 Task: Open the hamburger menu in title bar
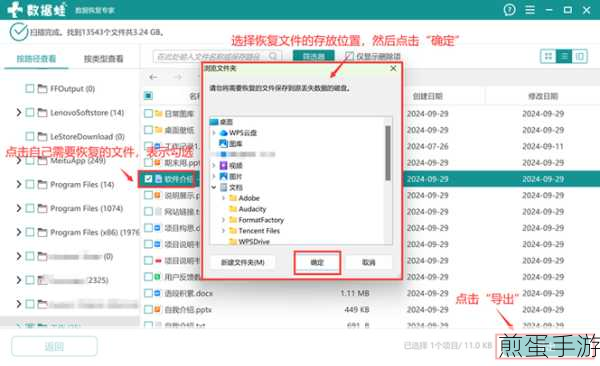click(530, 10)
